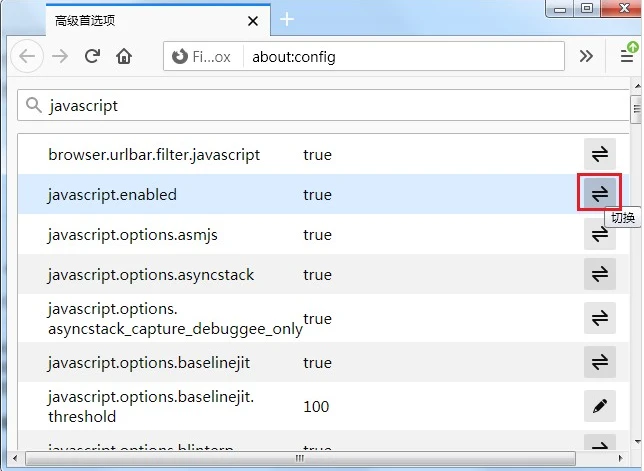Viewport: 644px width, 471px height.
Task: Go to the home page
Action: coord(124,56)
